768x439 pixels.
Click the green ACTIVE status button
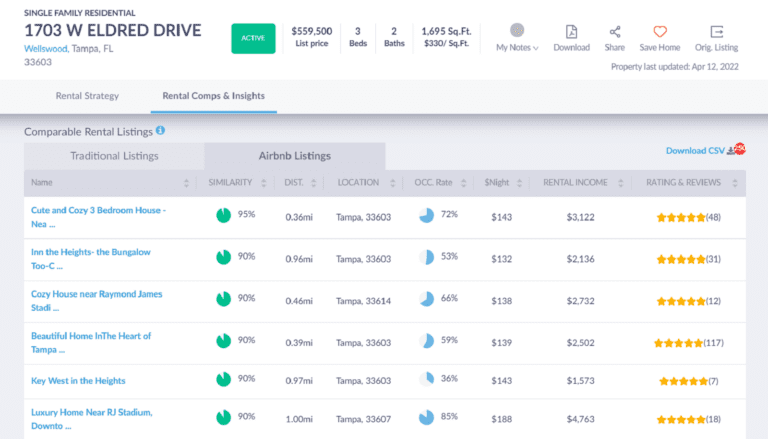(253, 38)
